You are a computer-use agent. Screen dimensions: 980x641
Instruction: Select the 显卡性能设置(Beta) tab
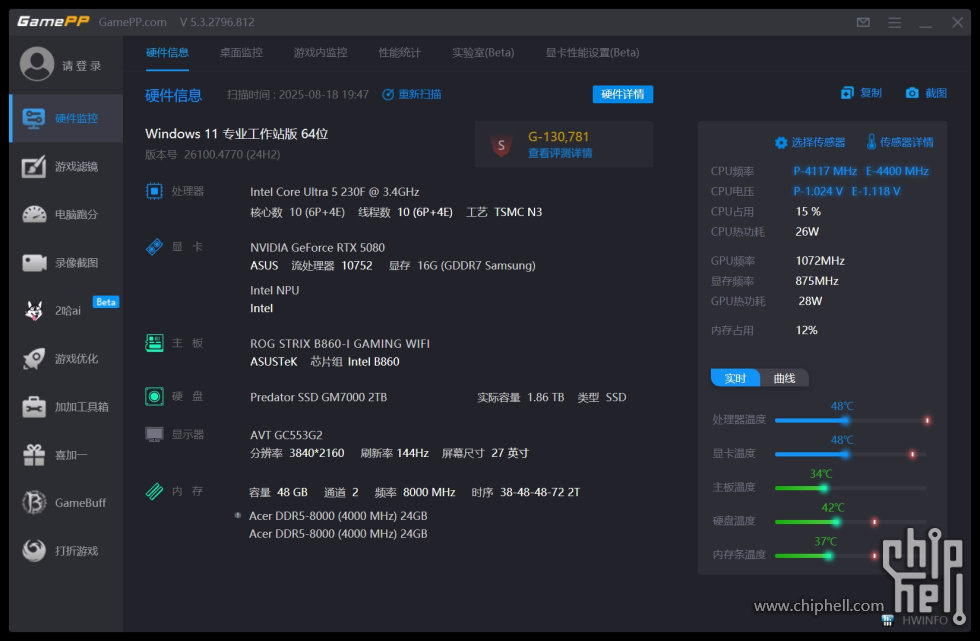pyautogui.click(x=592, y=52)
